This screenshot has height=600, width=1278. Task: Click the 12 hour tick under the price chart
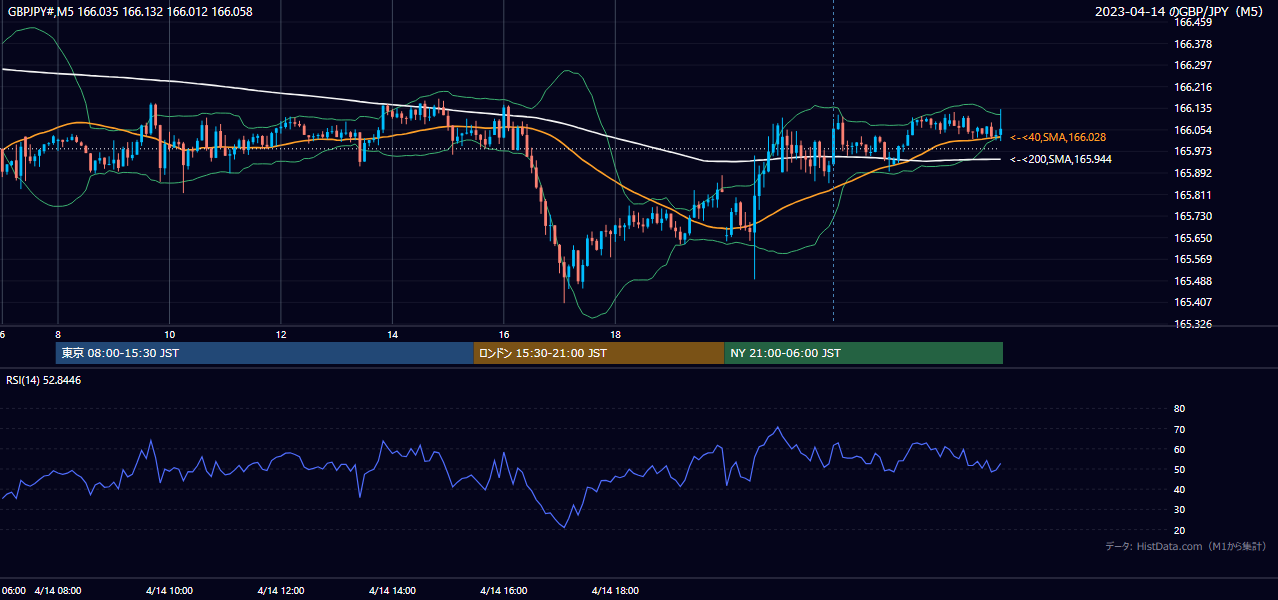click(281, 334)
